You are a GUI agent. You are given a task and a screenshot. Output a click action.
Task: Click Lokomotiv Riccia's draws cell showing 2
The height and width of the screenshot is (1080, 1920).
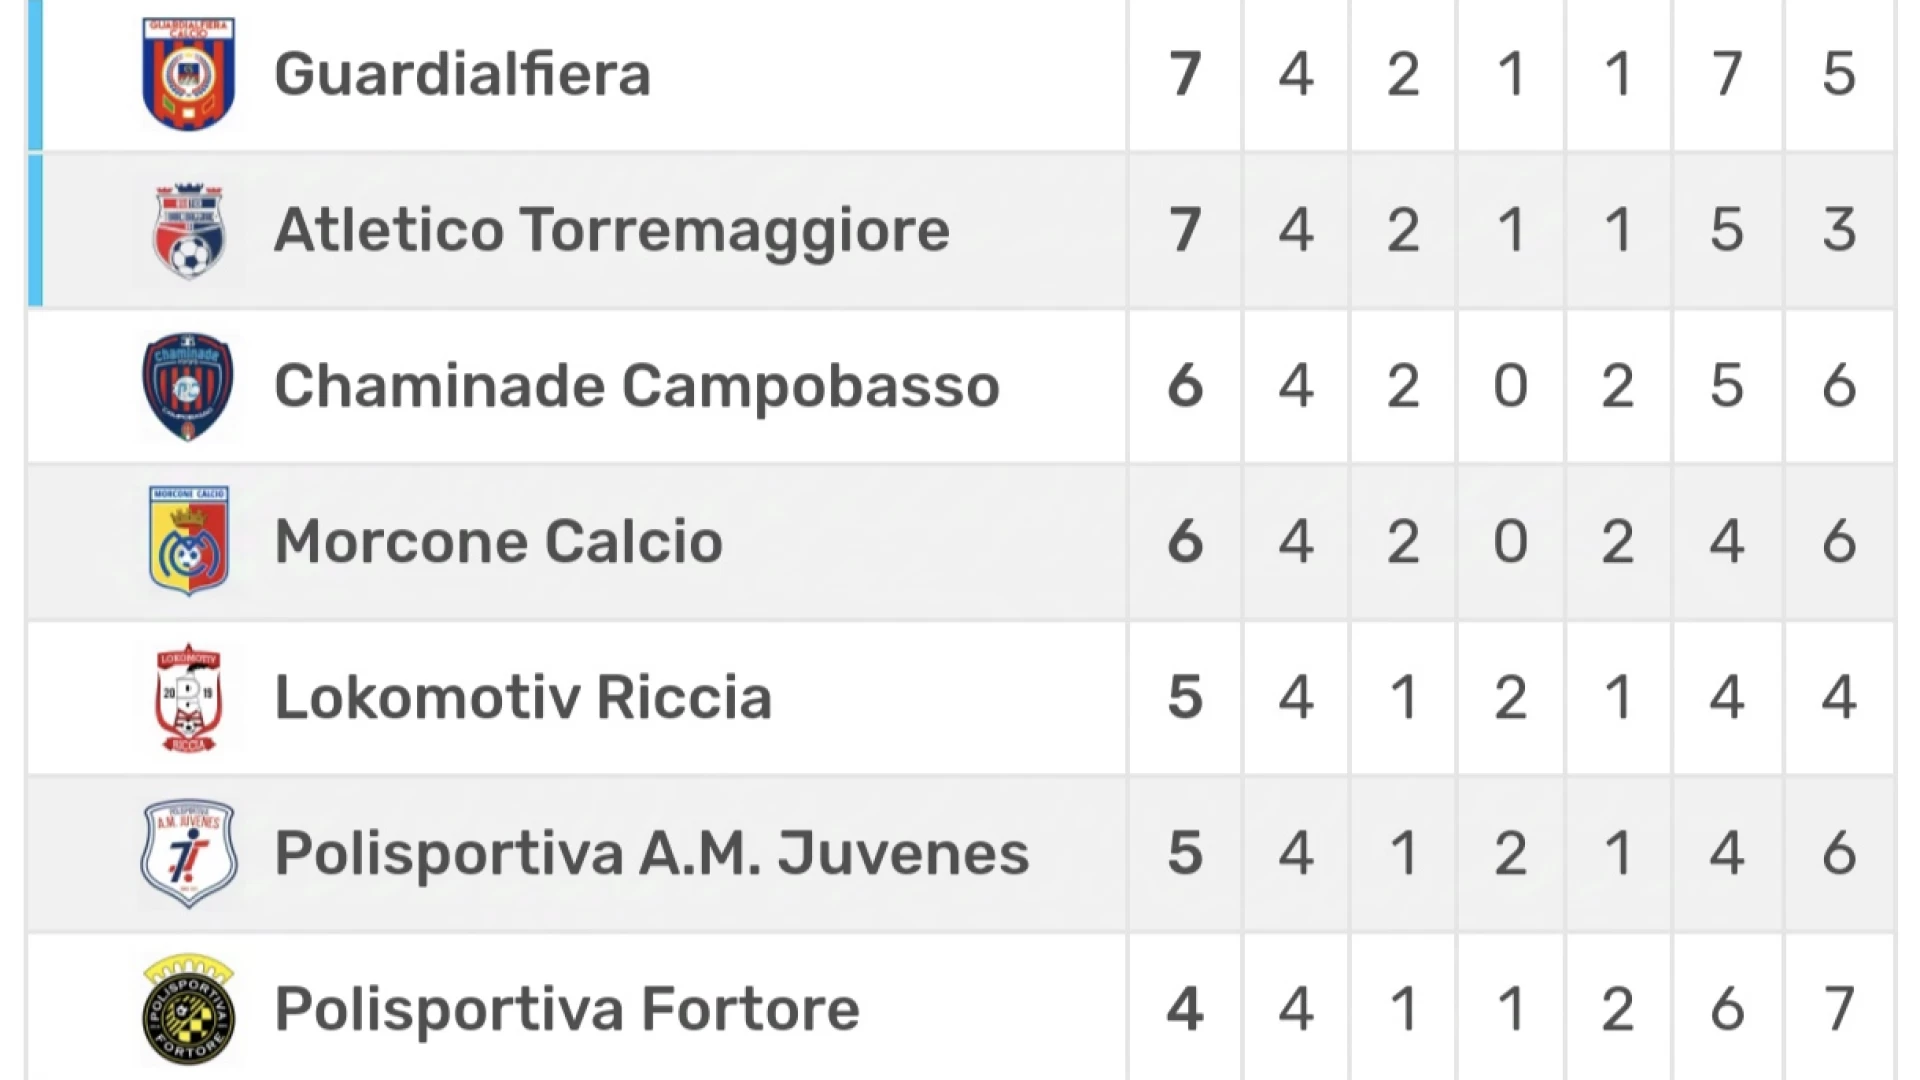(x=1510, y=697)
